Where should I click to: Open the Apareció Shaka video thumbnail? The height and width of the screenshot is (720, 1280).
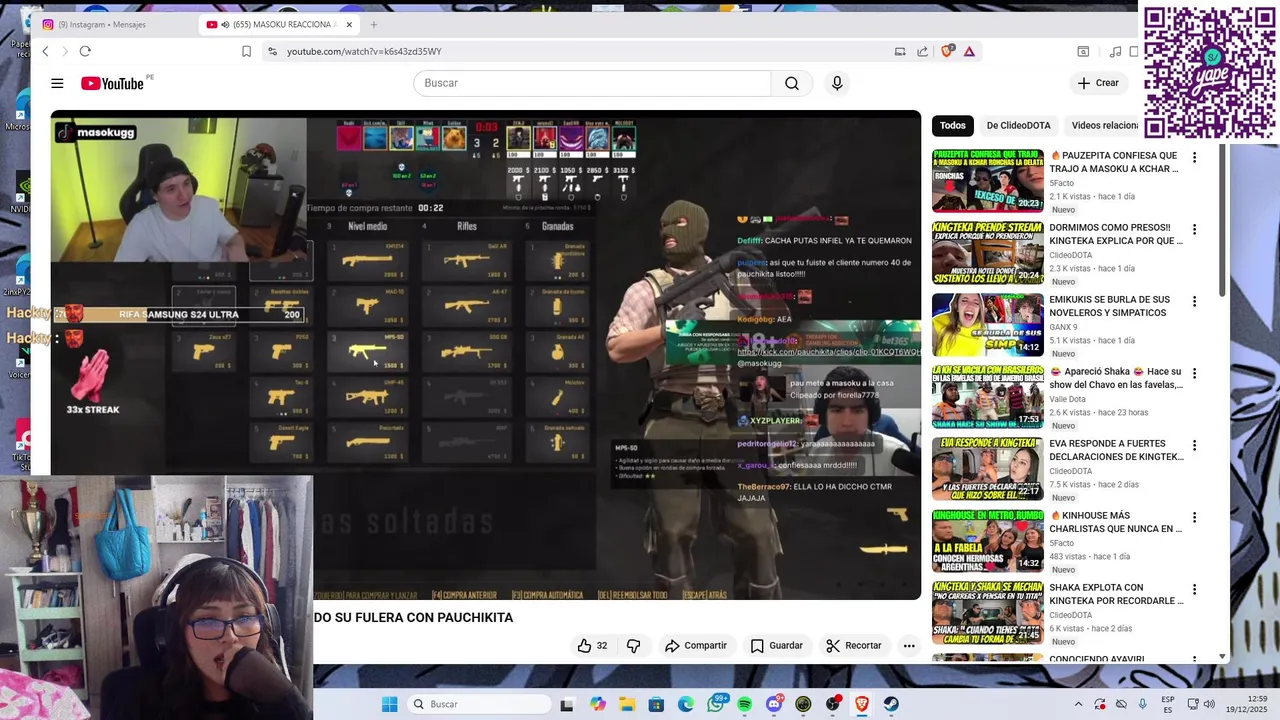click(x=988, y=397)
